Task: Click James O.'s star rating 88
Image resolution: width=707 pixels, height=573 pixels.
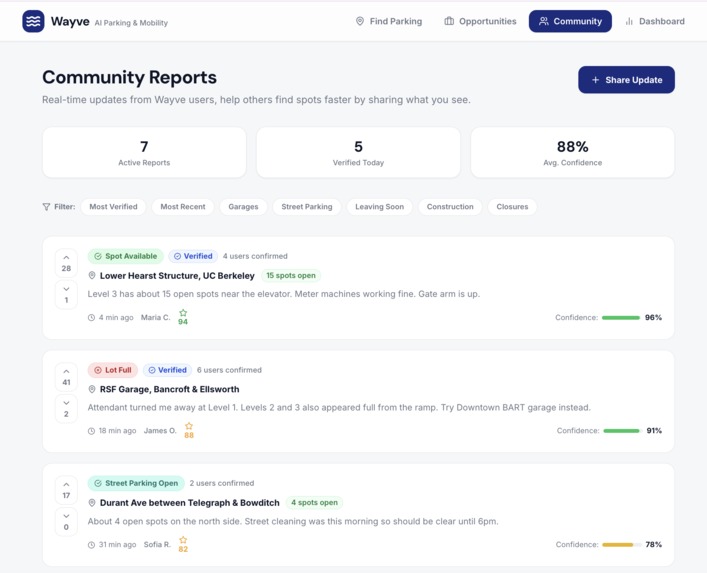Action: click(x=189, y=431)
